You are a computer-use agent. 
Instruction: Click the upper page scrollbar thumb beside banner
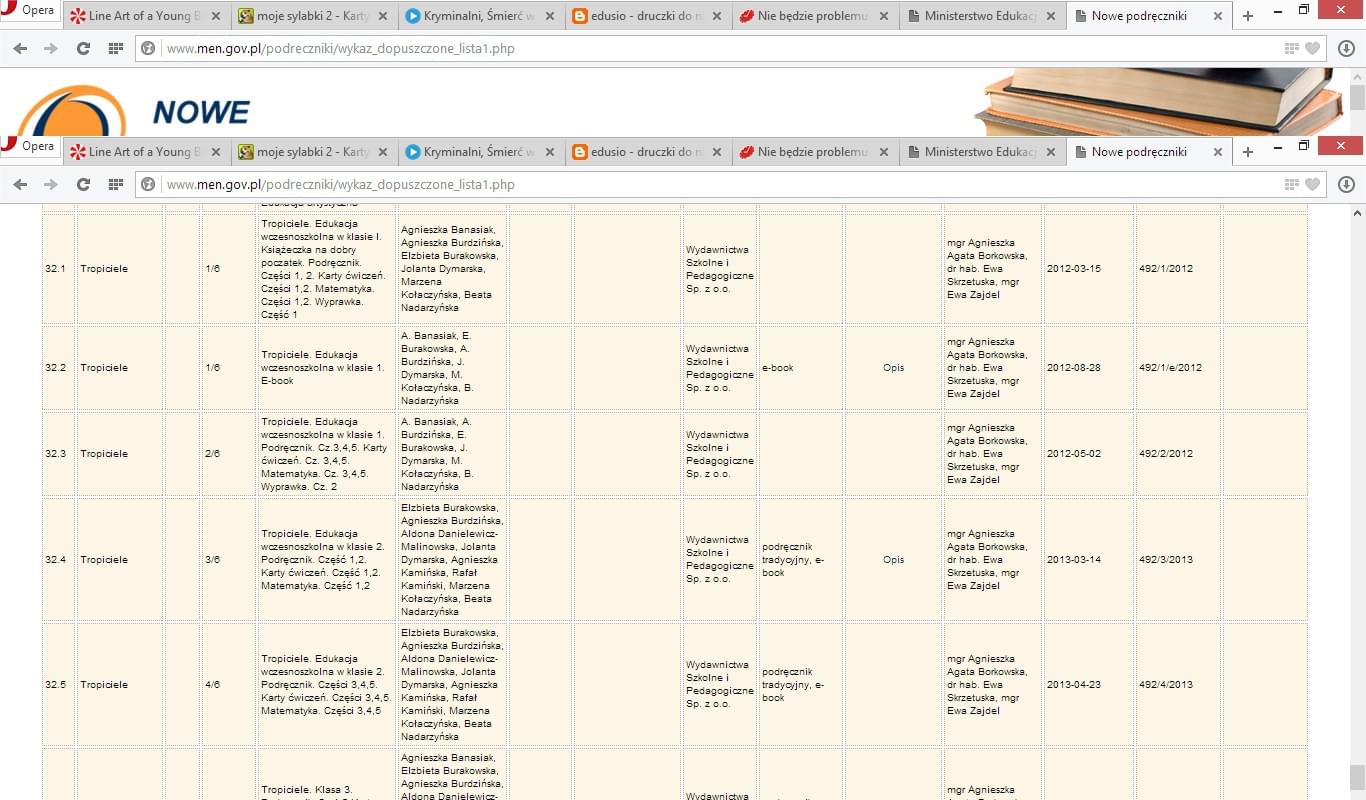click(x=1357, y=97)
